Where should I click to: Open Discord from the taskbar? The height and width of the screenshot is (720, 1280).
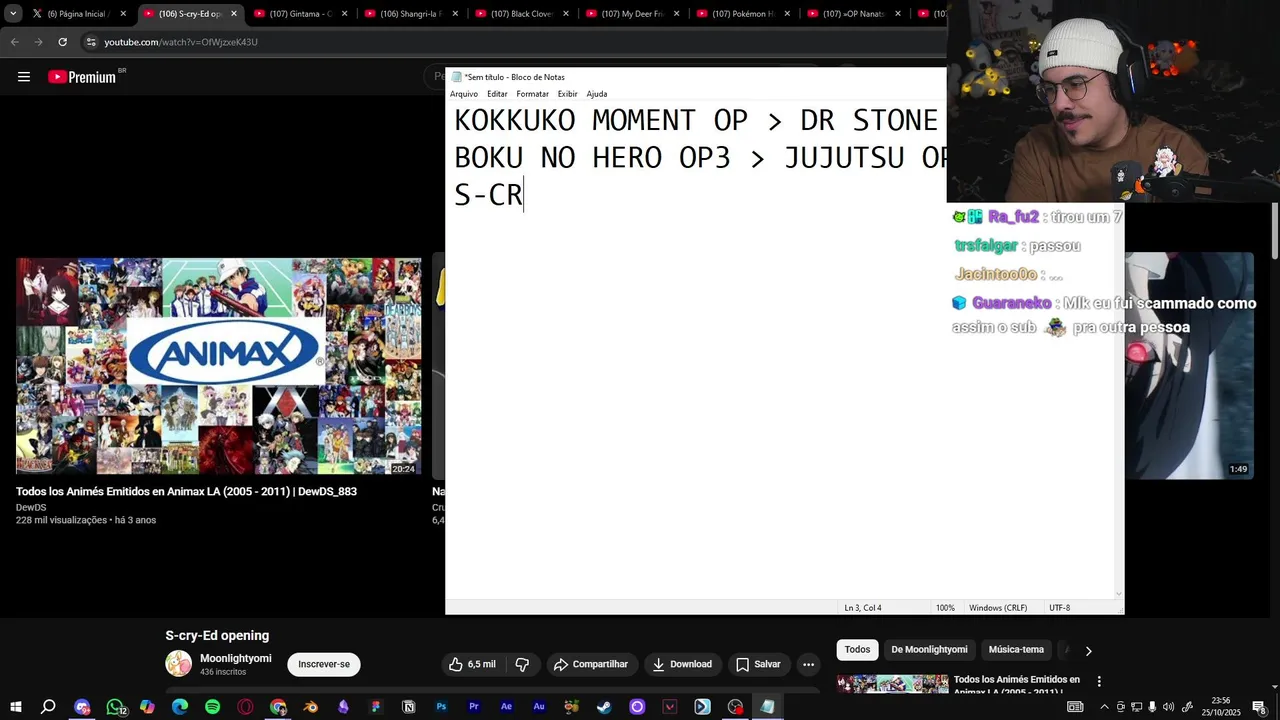point(82,707)
